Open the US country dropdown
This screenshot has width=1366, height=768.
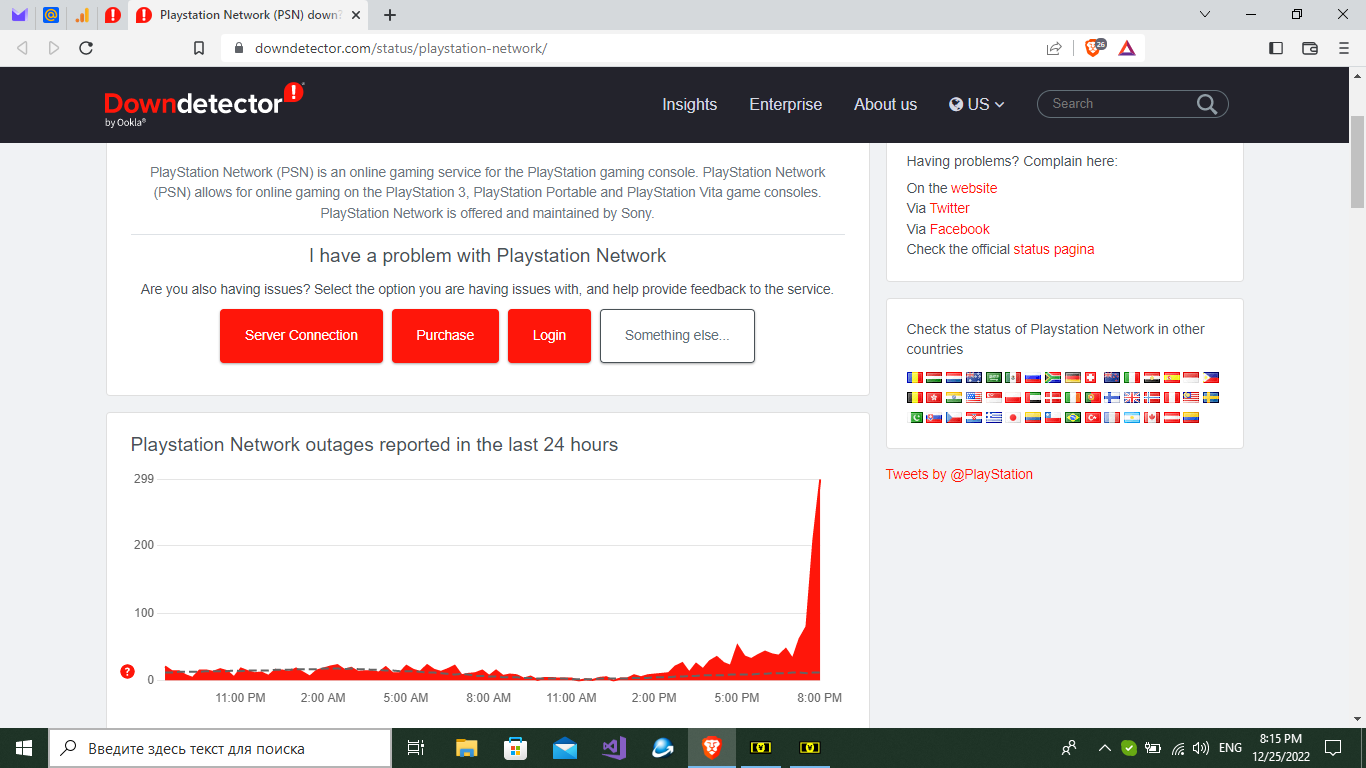(977, 104)
